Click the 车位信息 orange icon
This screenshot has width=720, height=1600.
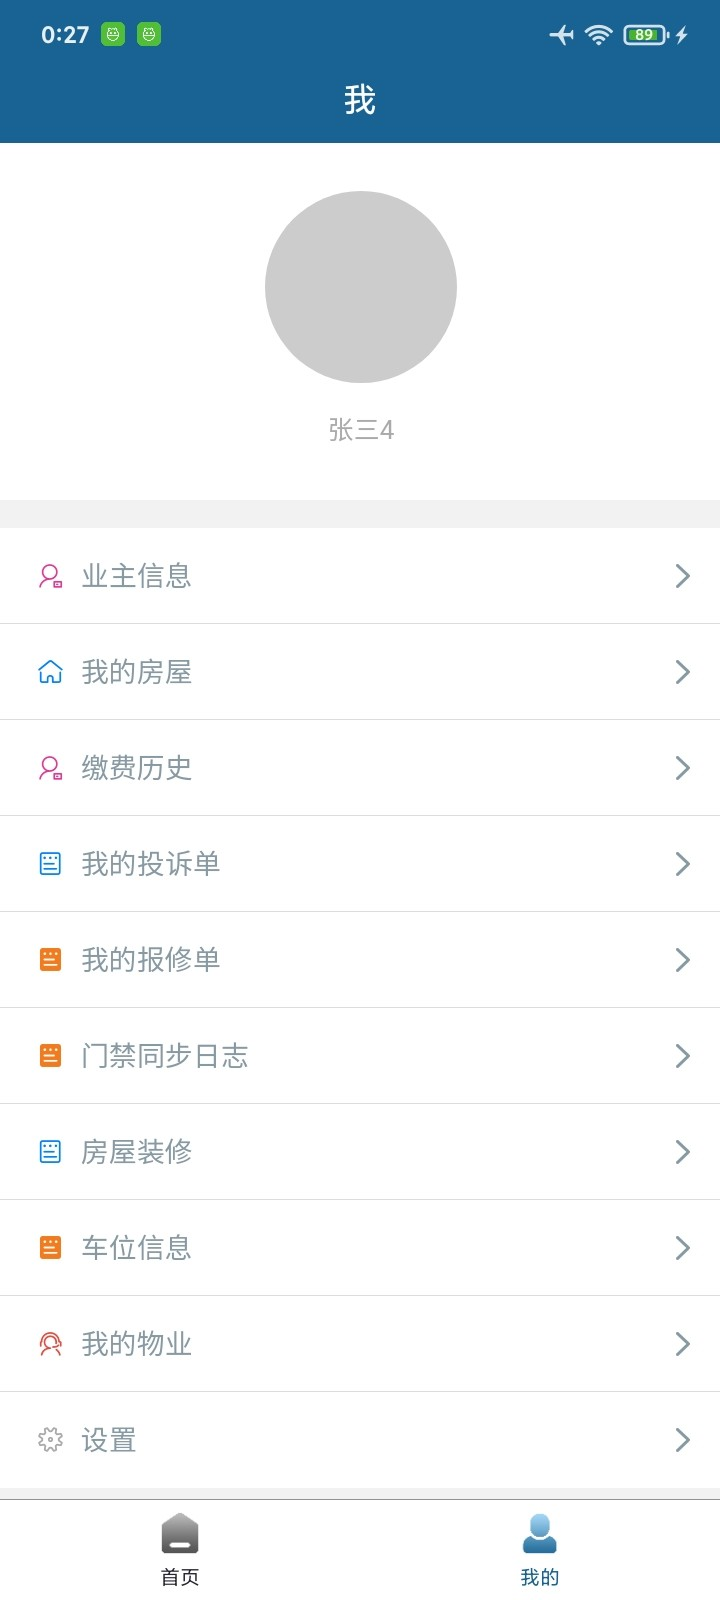[50, 1248]
